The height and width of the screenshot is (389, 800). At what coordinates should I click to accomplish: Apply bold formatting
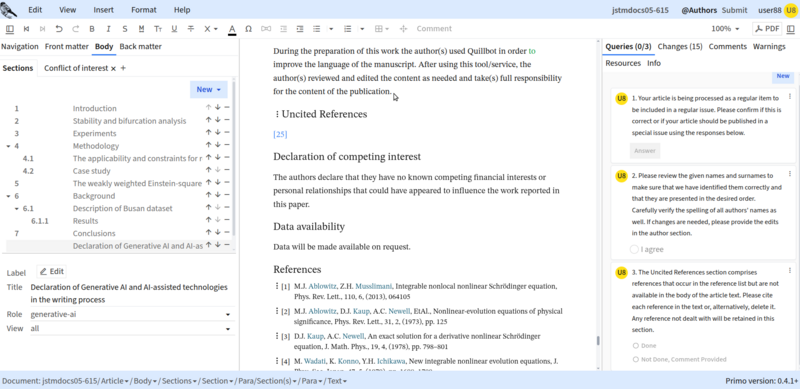click(x=92, y=29)
